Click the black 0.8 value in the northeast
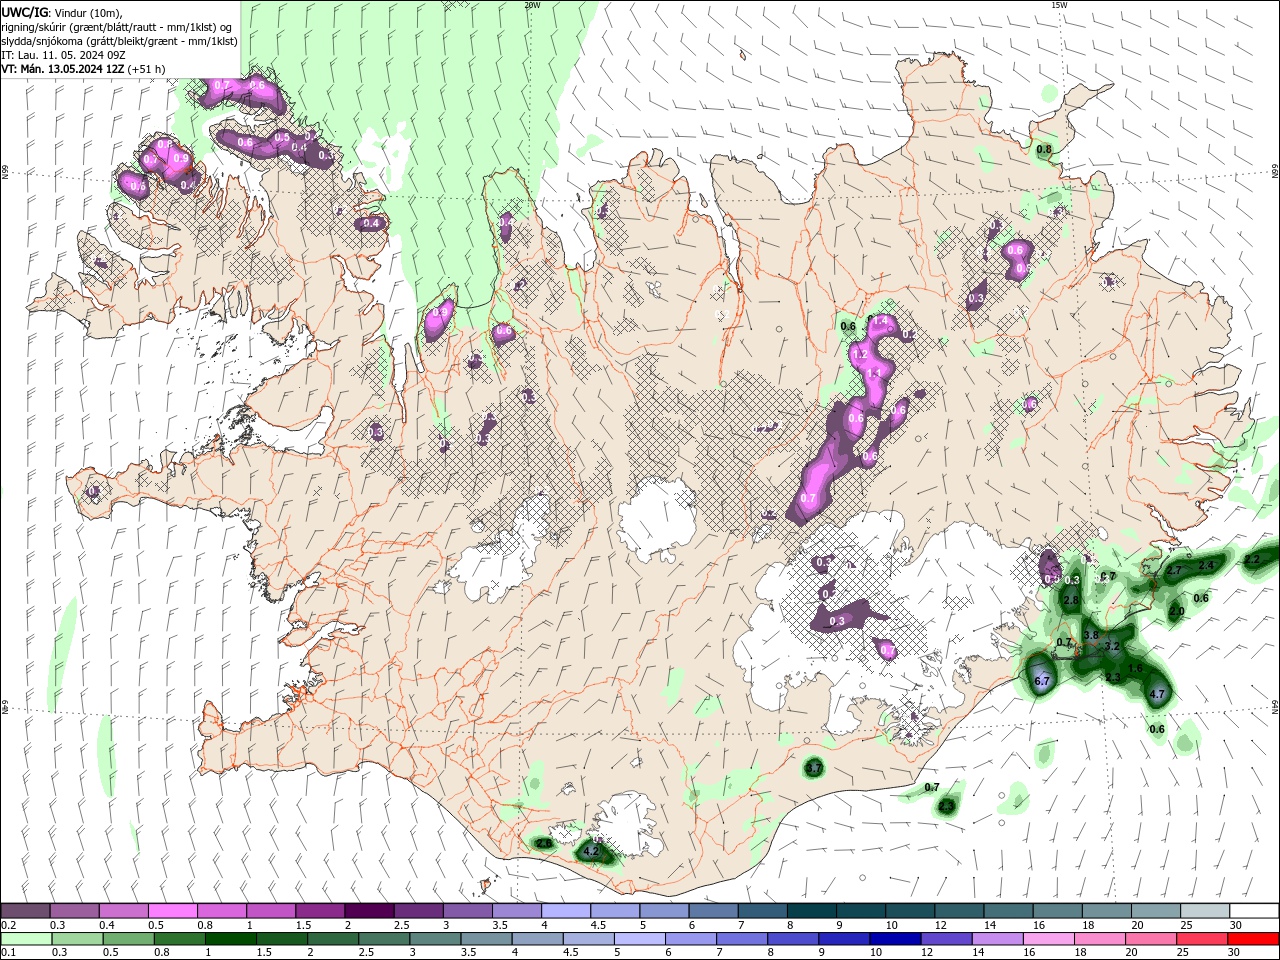Viewport: 1280px width, 960px height. 1044,150
